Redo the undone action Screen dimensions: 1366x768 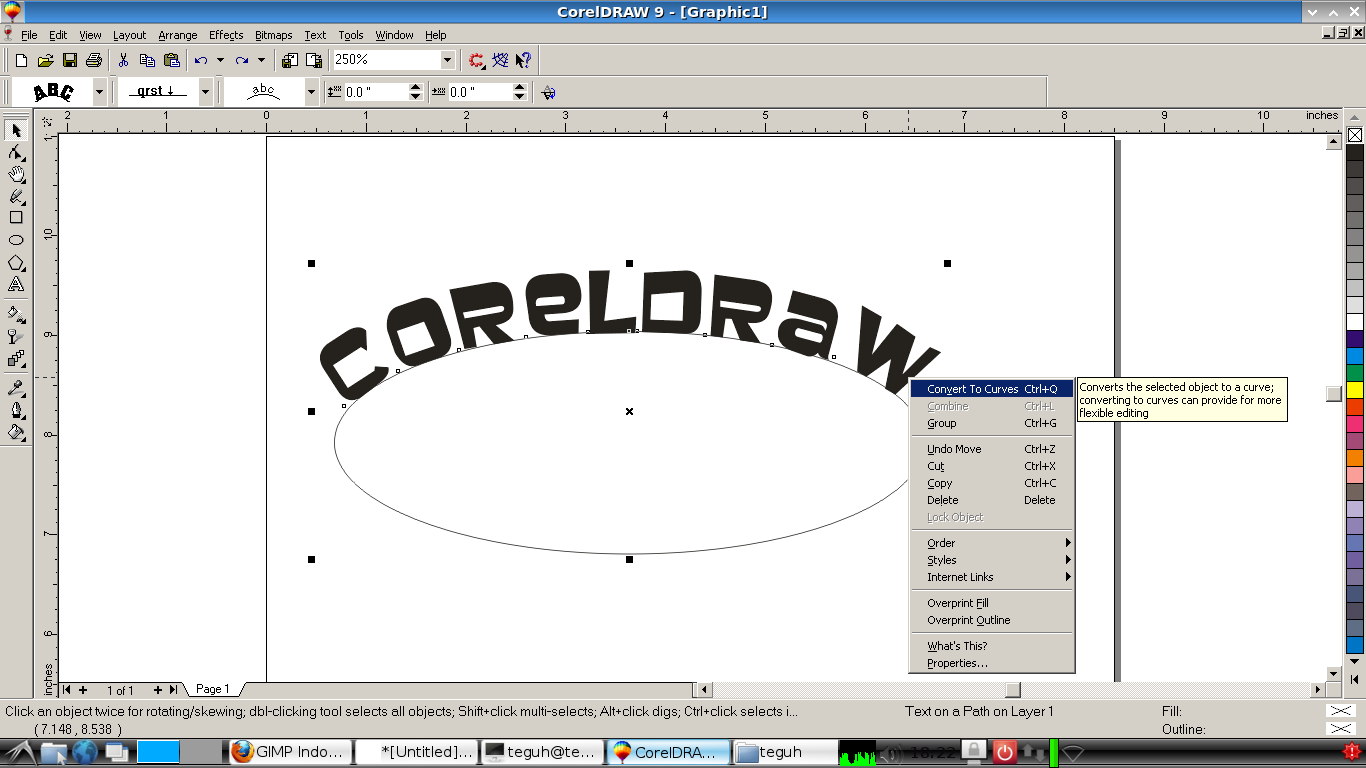coord(242,60)
